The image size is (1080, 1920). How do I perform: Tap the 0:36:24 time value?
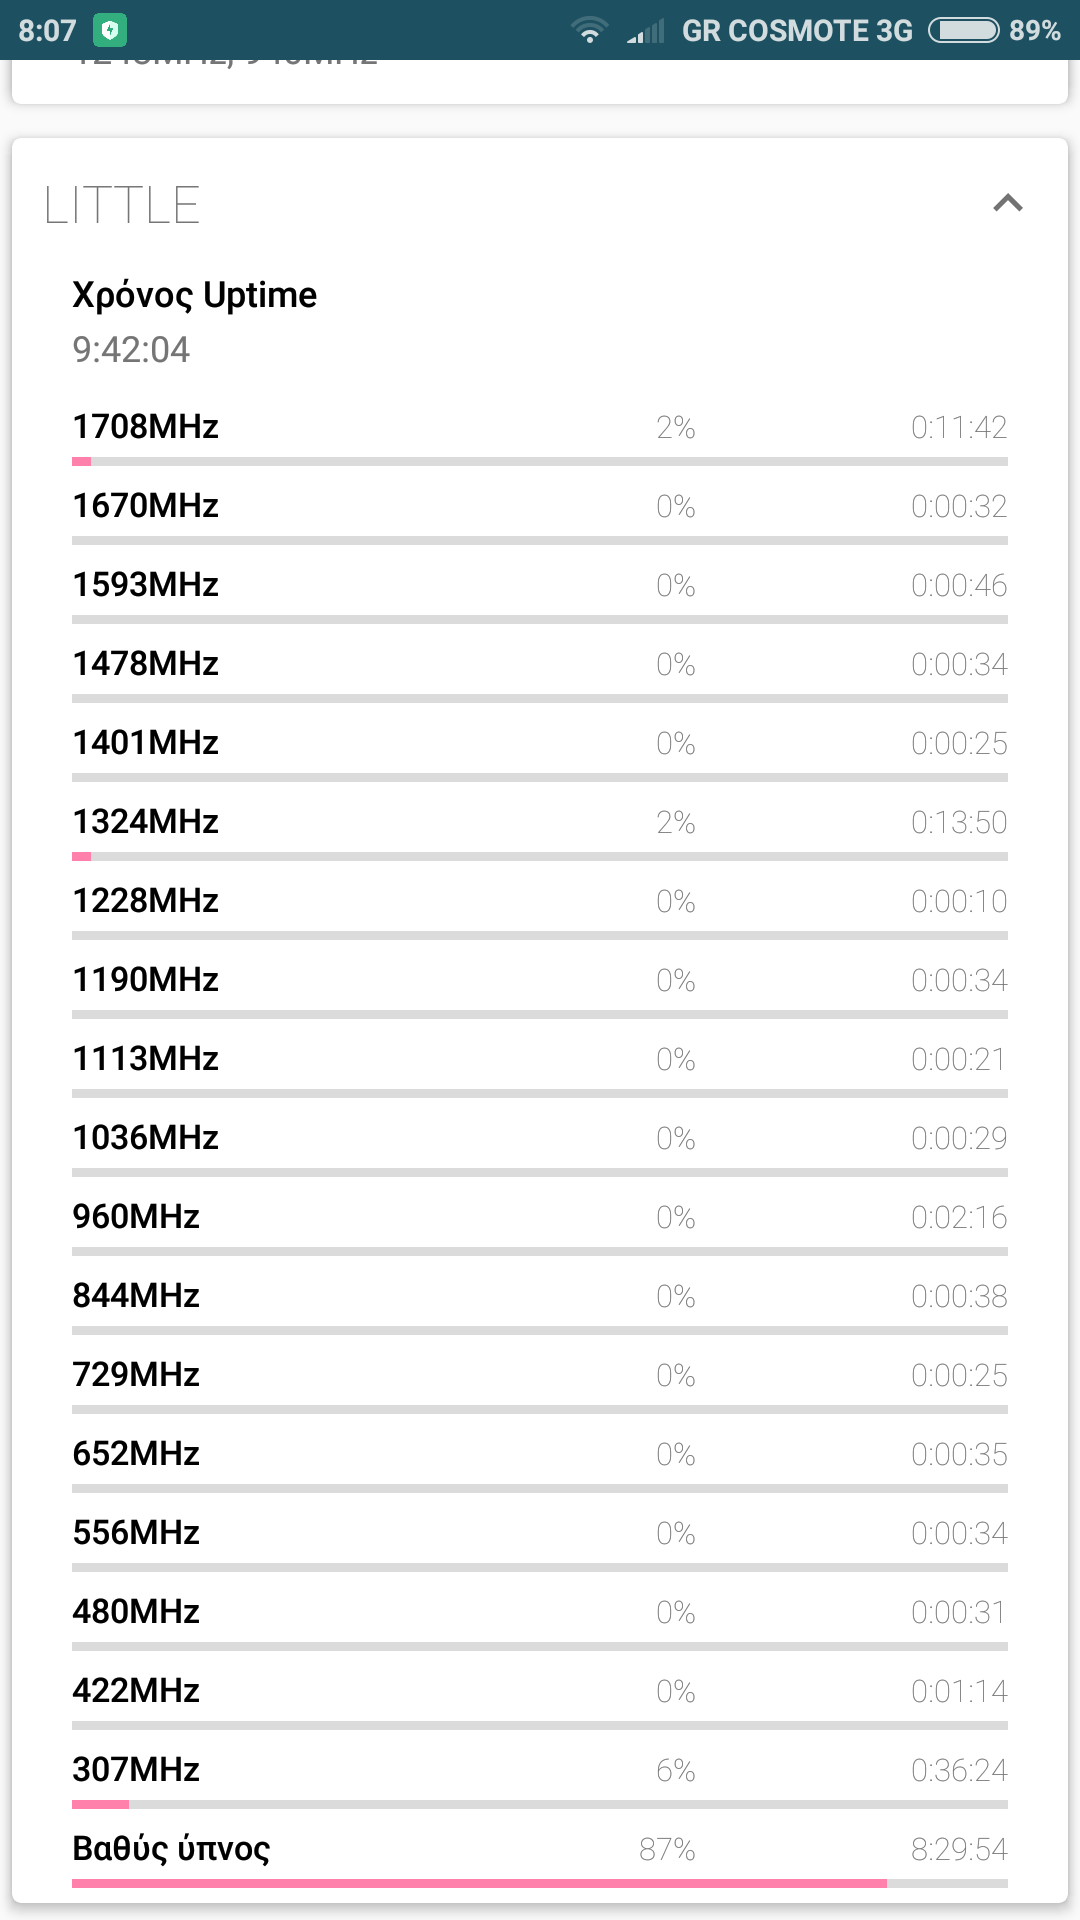tap(958, 1770)
